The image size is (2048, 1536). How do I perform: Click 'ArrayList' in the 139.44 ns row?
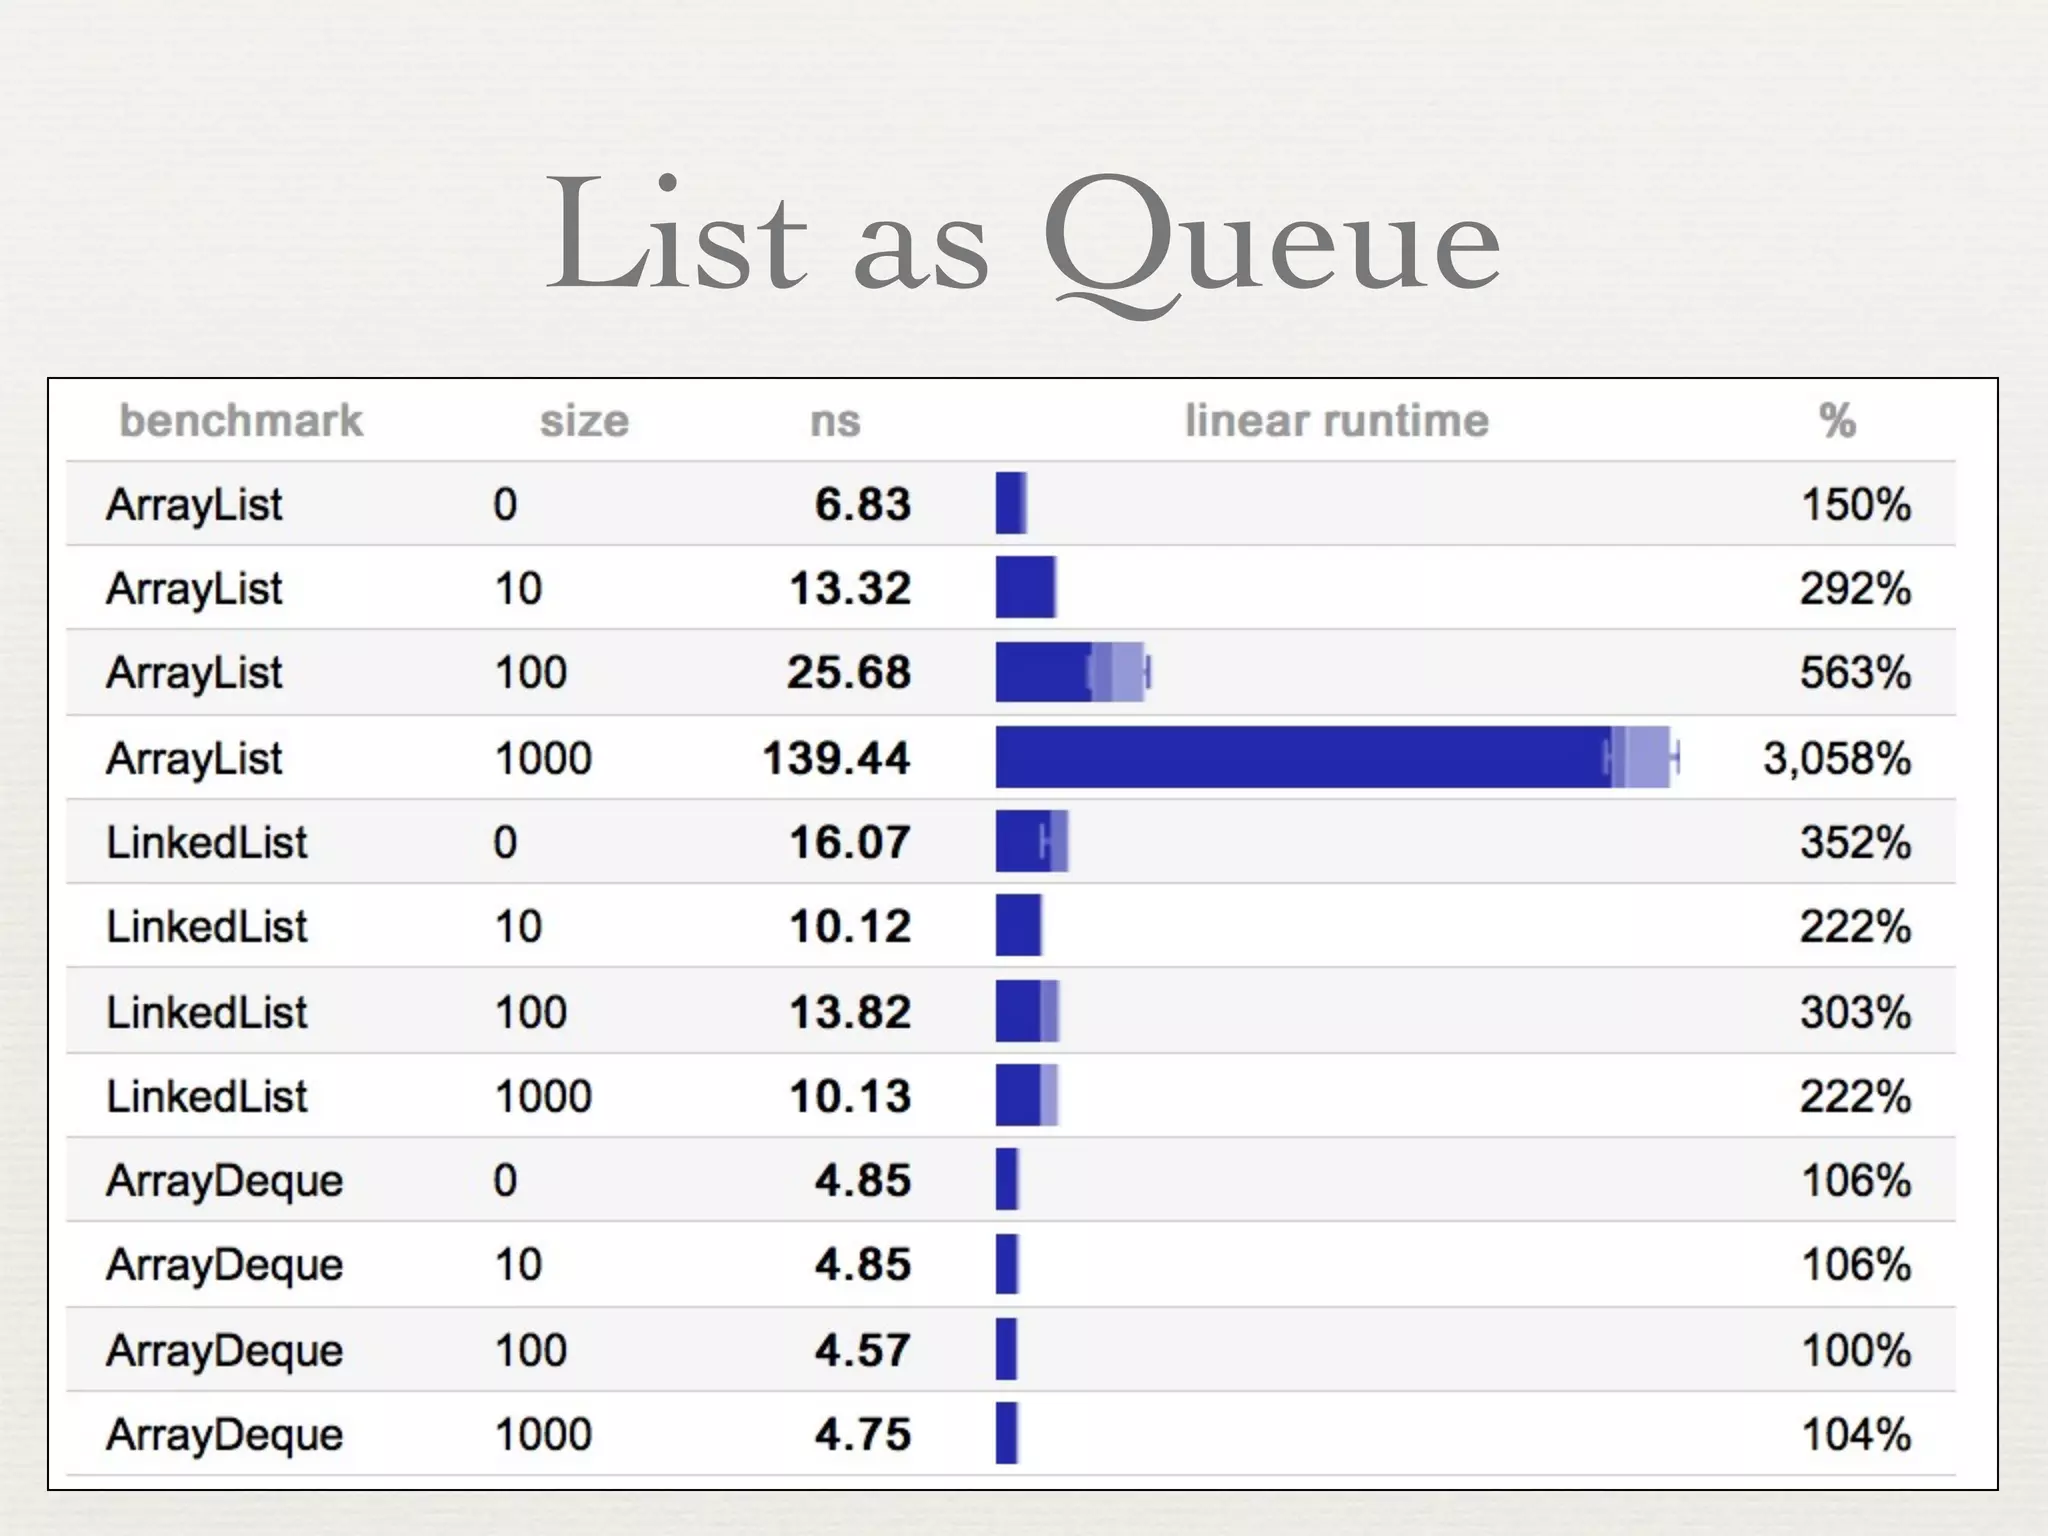[194, 759]
